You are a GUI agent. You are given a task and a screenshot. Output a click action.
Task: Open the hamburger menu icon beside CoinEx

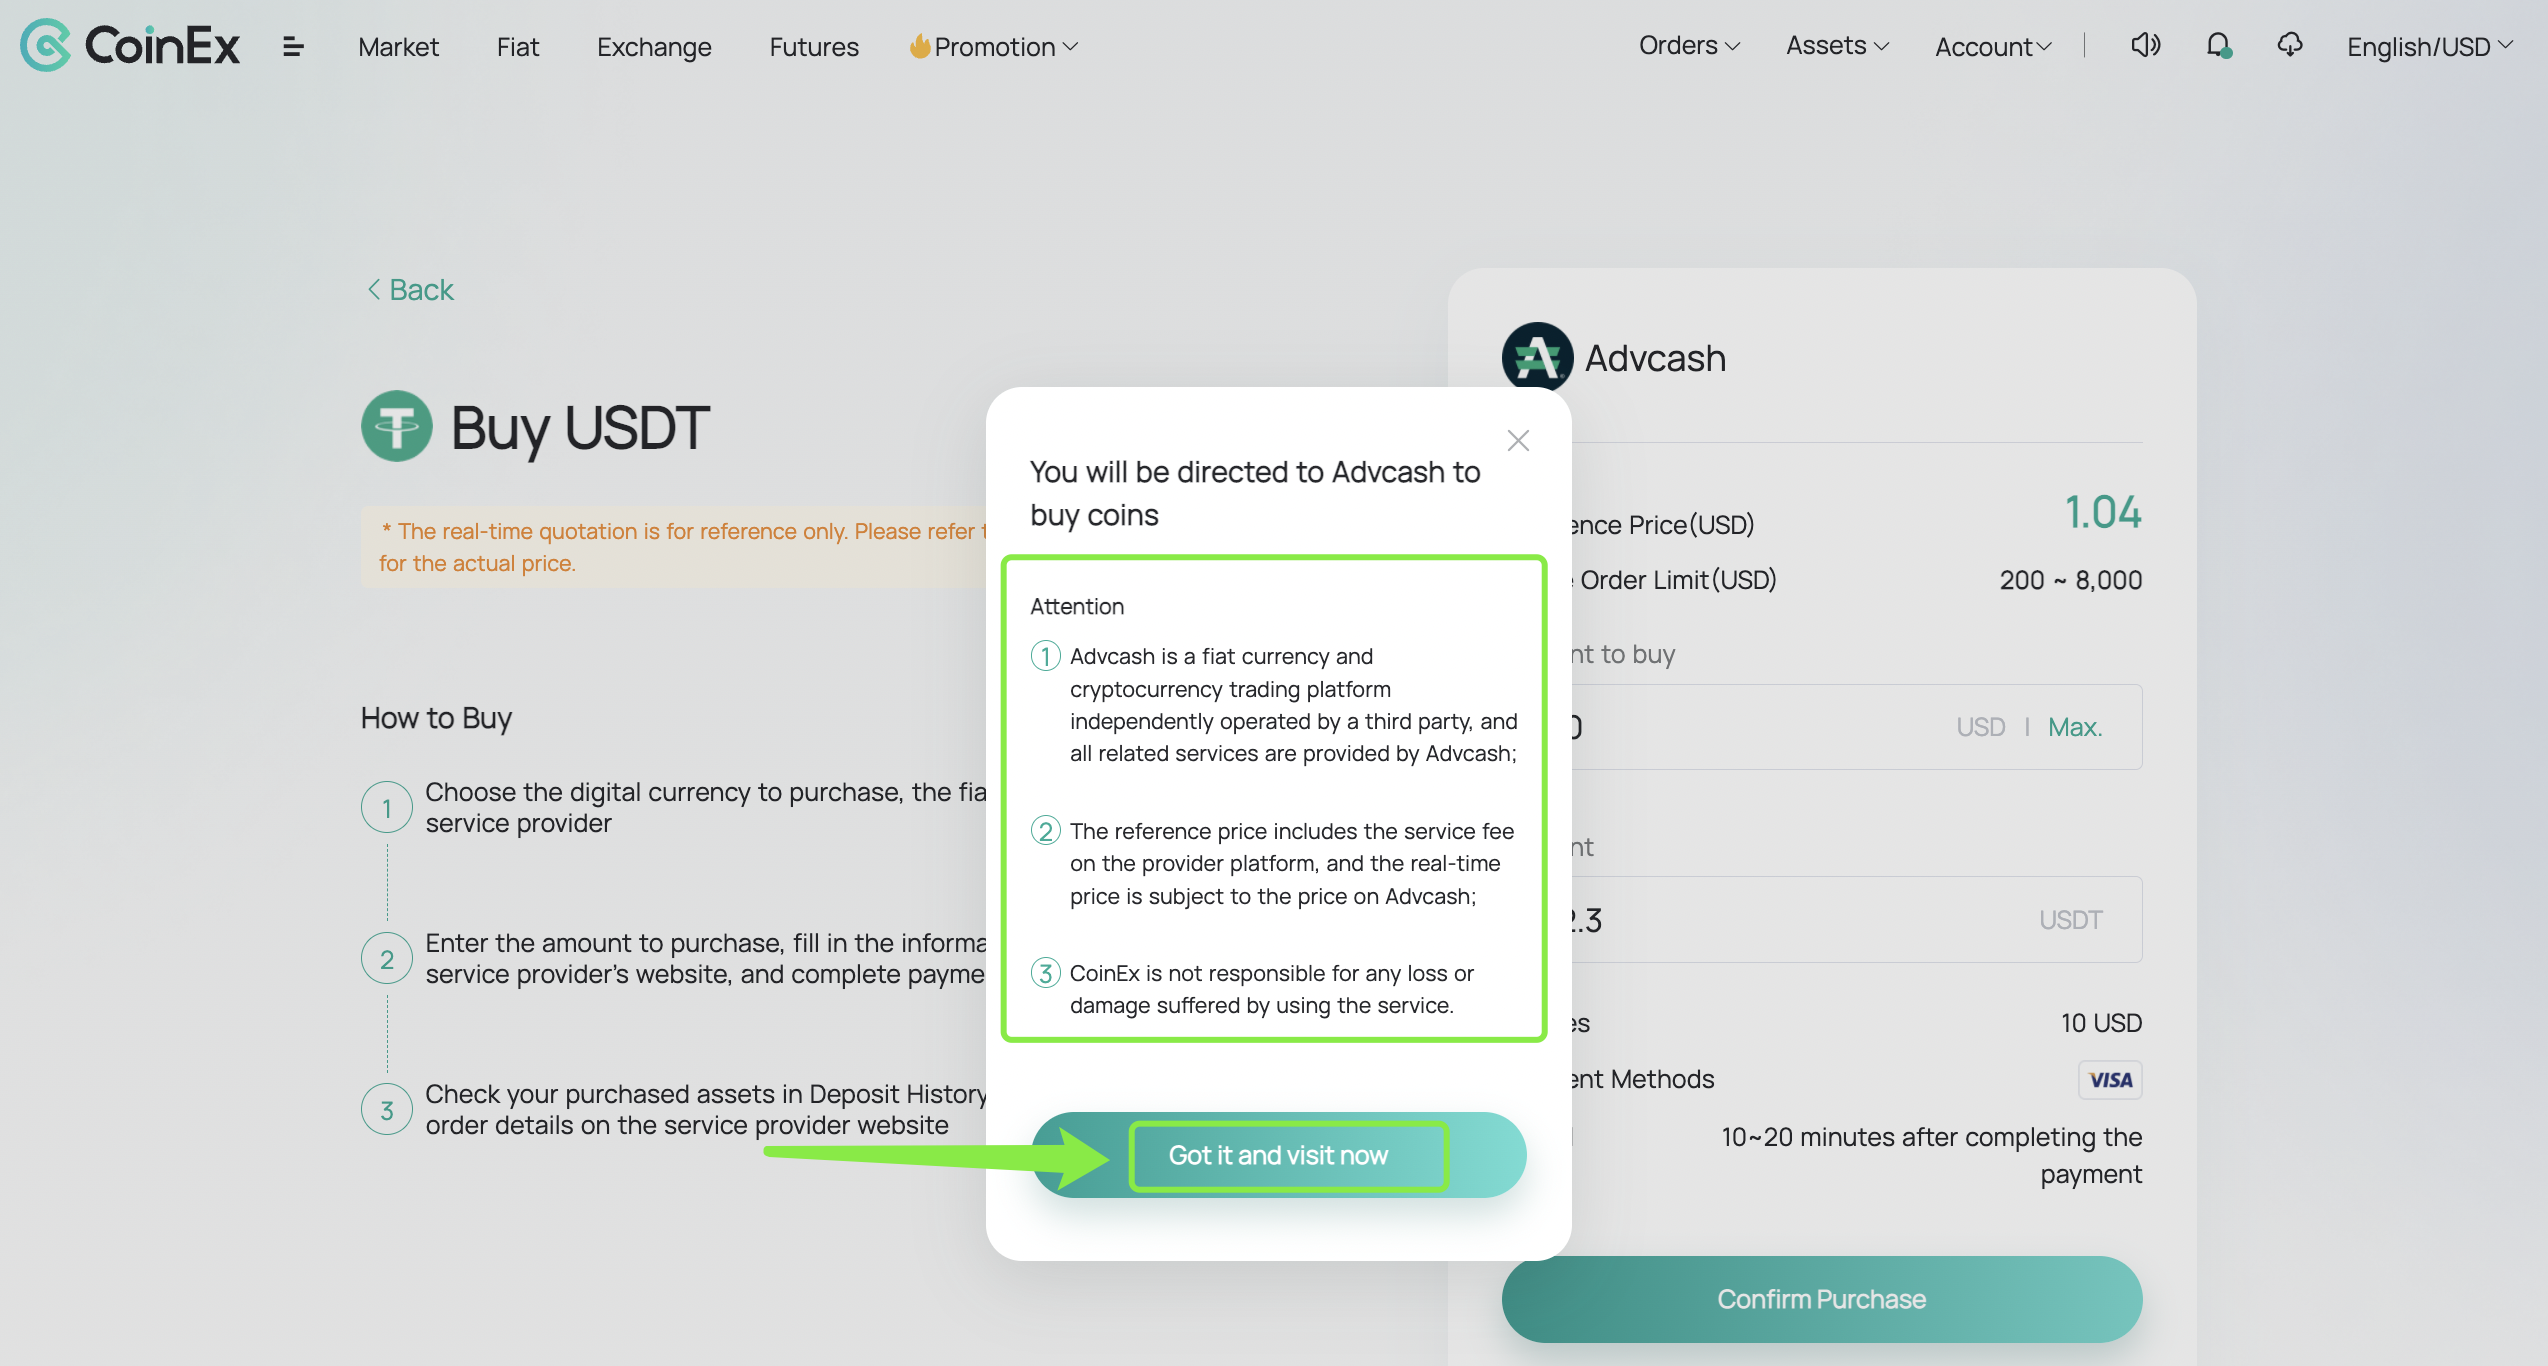pos(293,46)
